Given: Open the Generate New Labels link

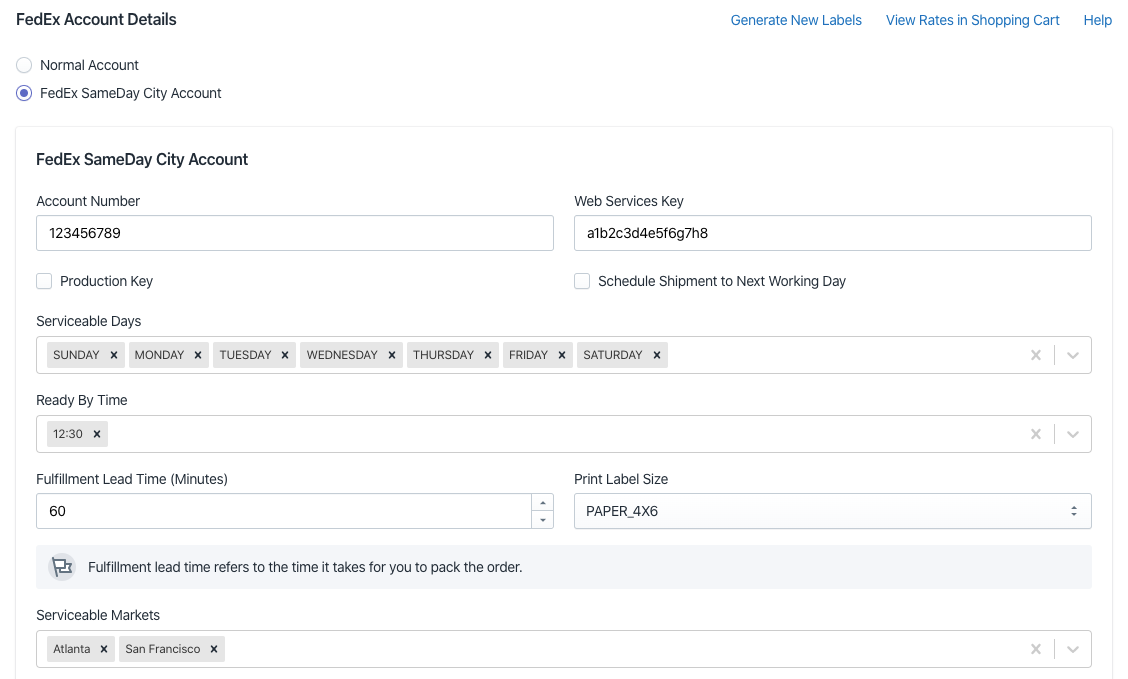Looking at the screenshot, I should (x=796, y=20).
